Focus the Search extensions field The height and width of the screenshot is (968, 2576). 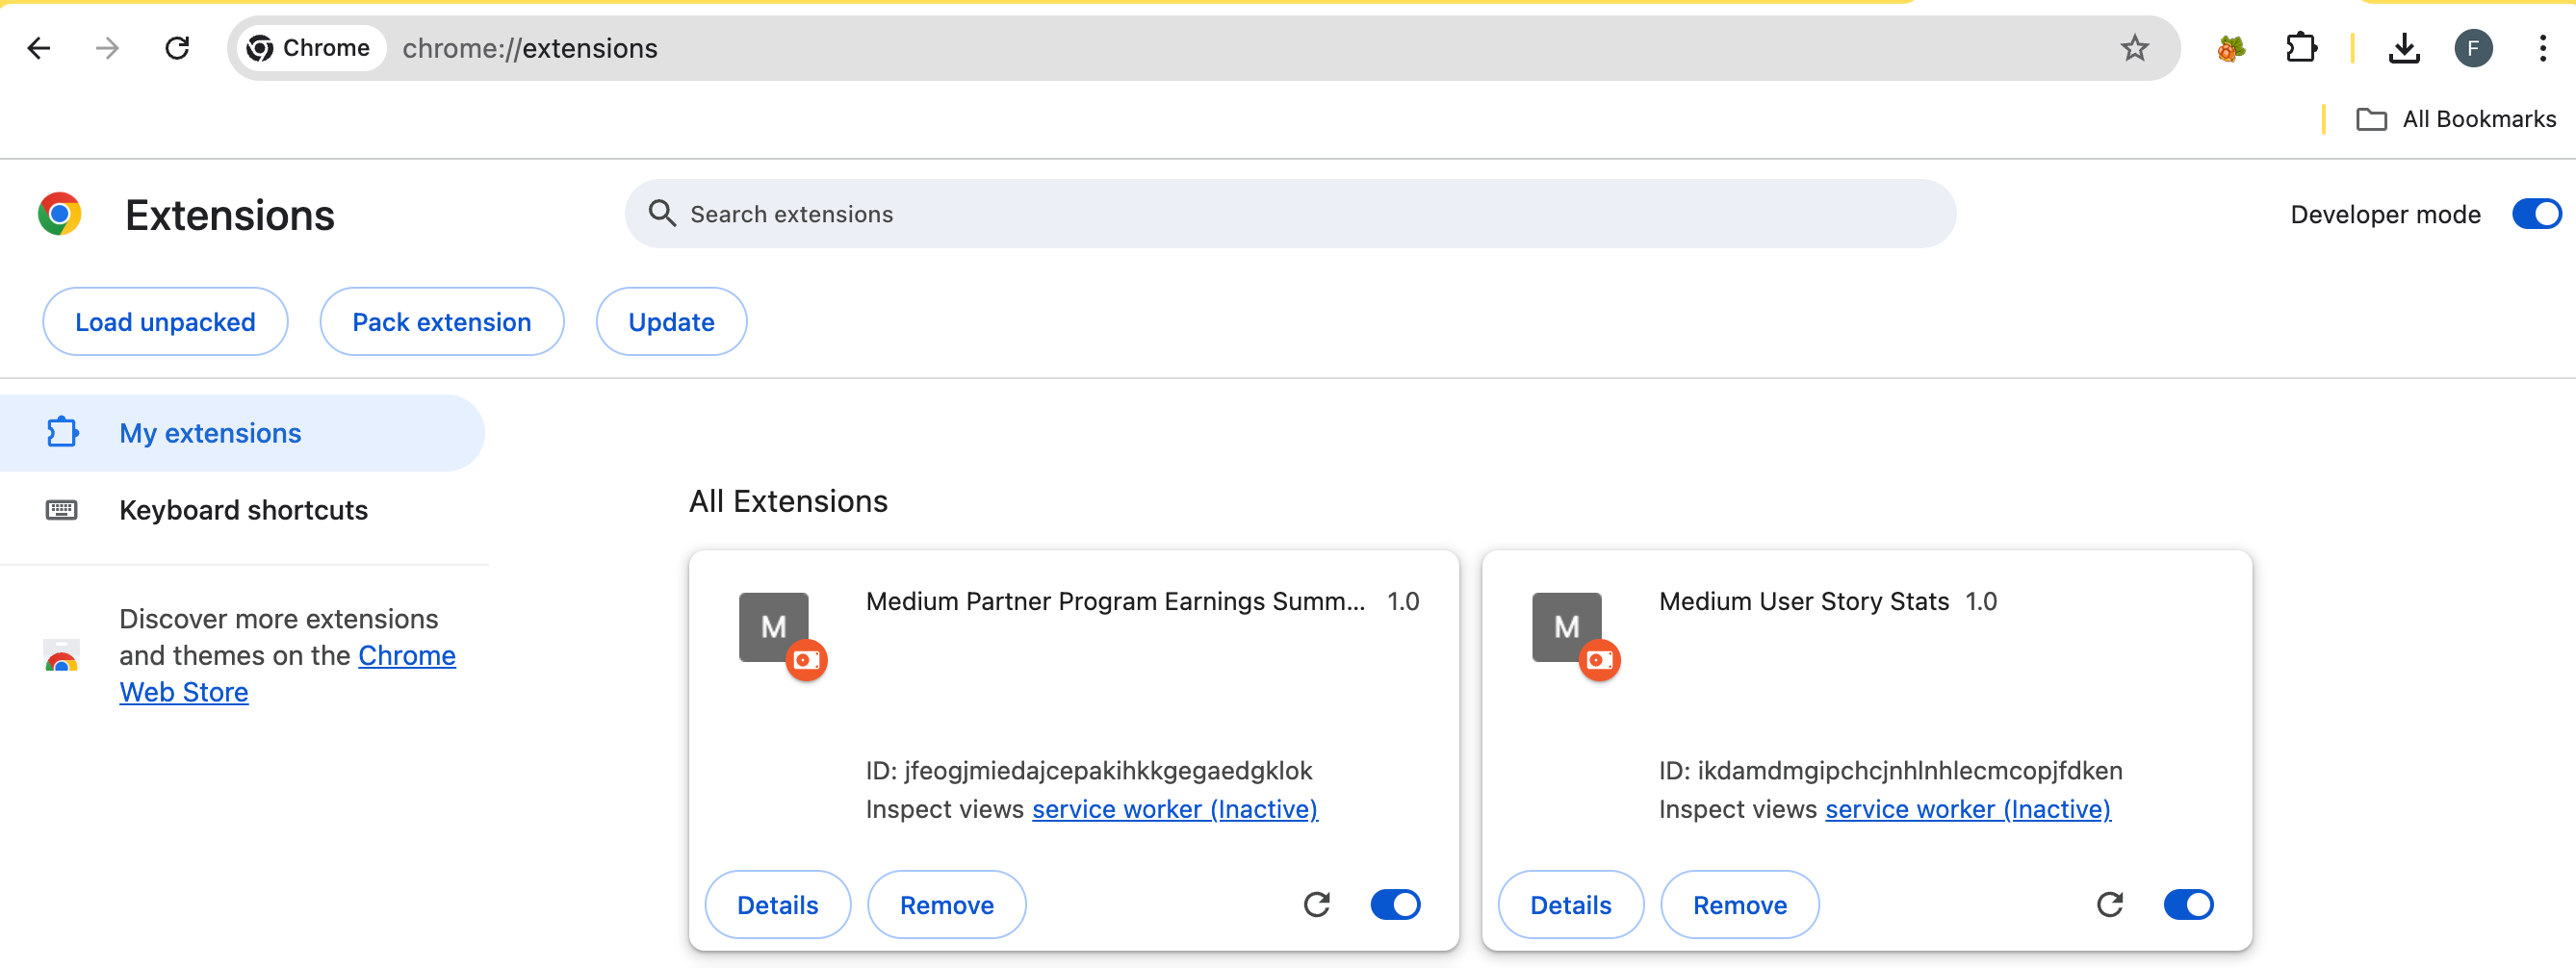point(1290,213)
